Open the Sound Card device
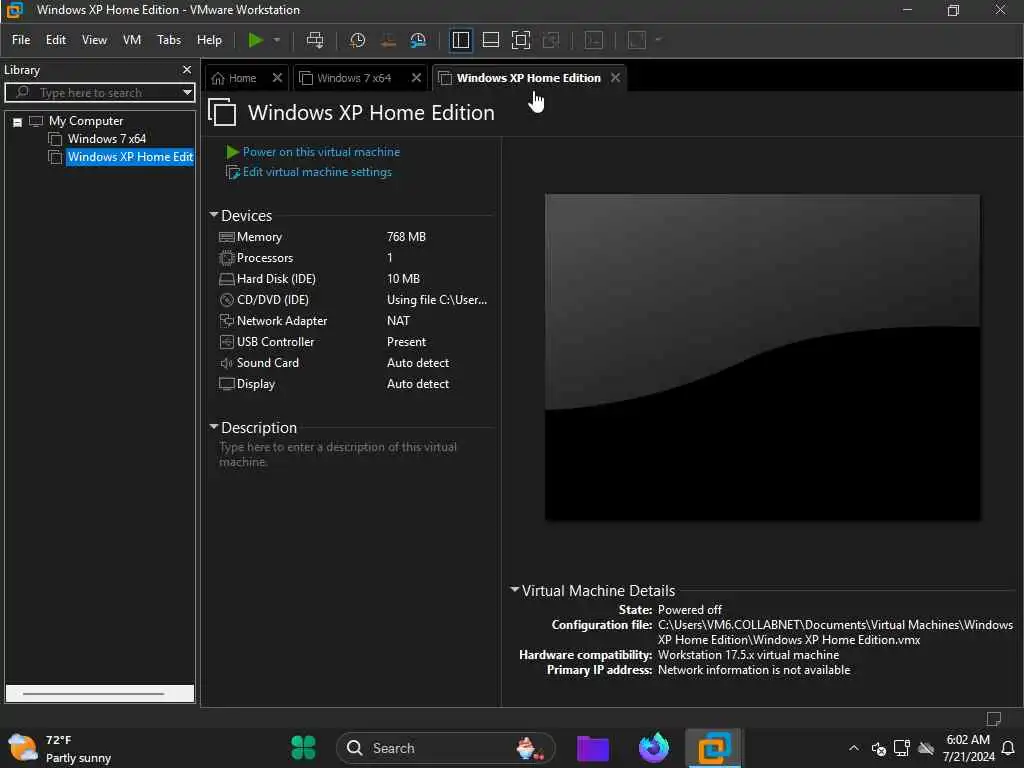 (267, 362)
